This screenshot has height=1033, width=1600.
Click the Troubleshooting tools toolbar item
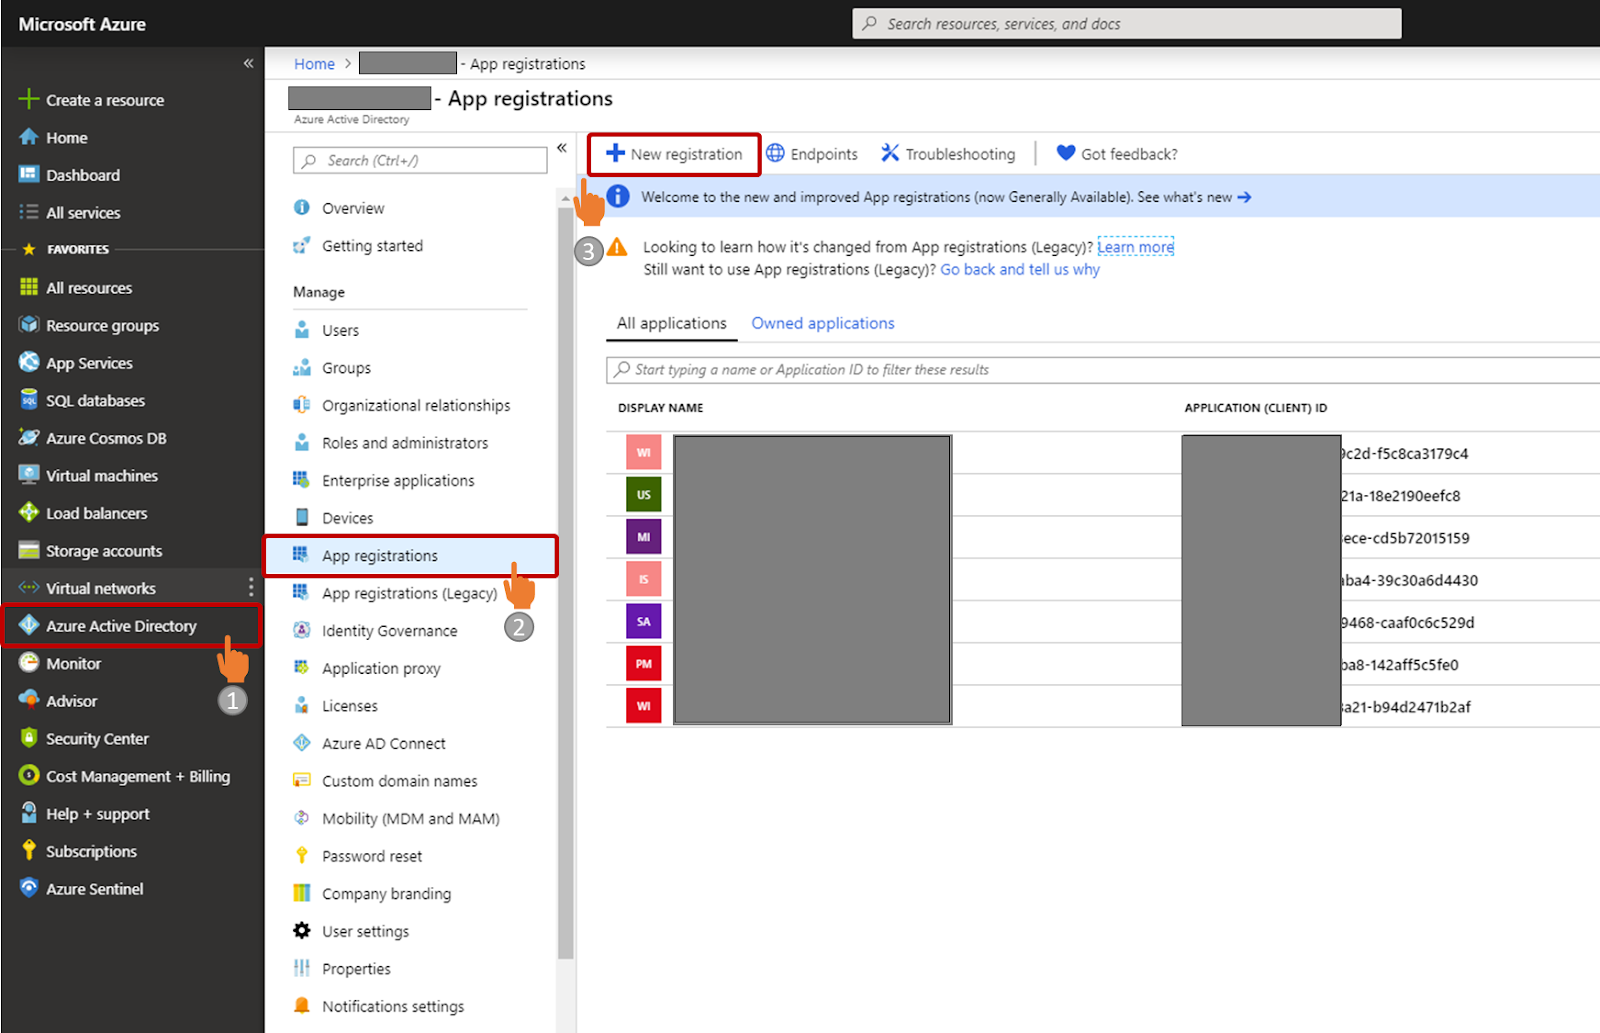tap(948, 154)
